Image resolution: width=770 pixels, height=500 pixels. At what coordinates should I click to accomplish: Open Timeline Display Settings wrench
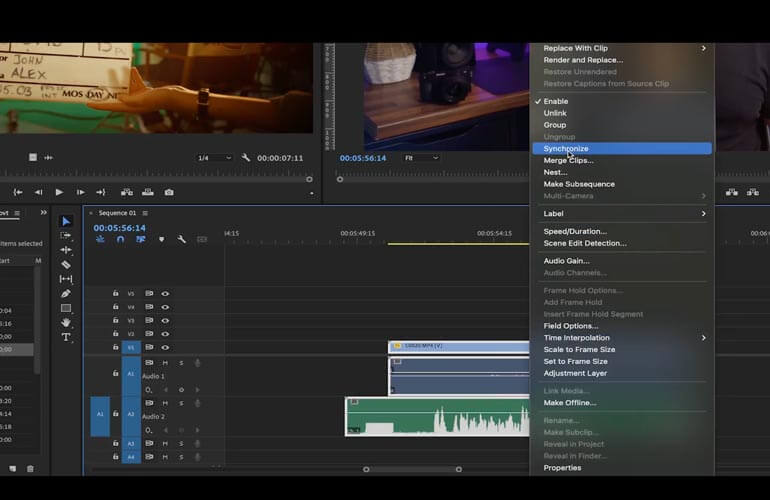coord(181,239)
